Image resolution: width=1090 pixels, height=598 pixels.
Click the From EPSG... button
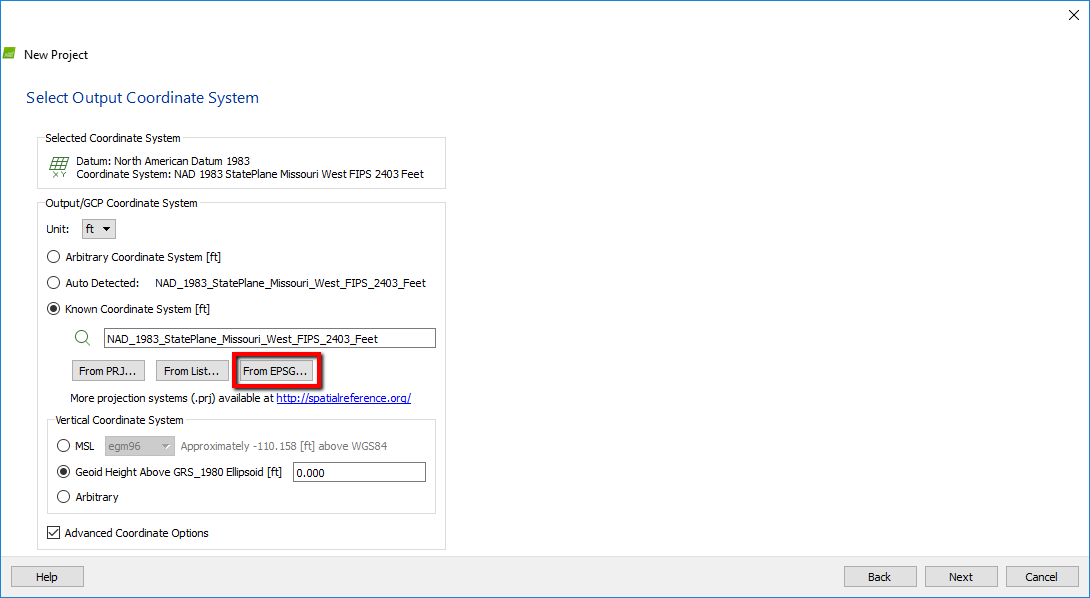(277, 371)
